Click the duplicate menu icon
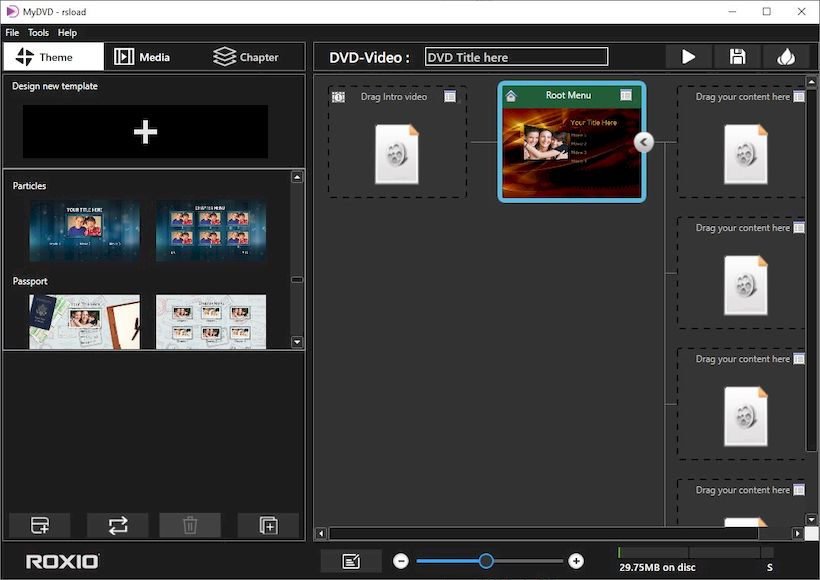The image size is (820, 580). click(267, 525)
